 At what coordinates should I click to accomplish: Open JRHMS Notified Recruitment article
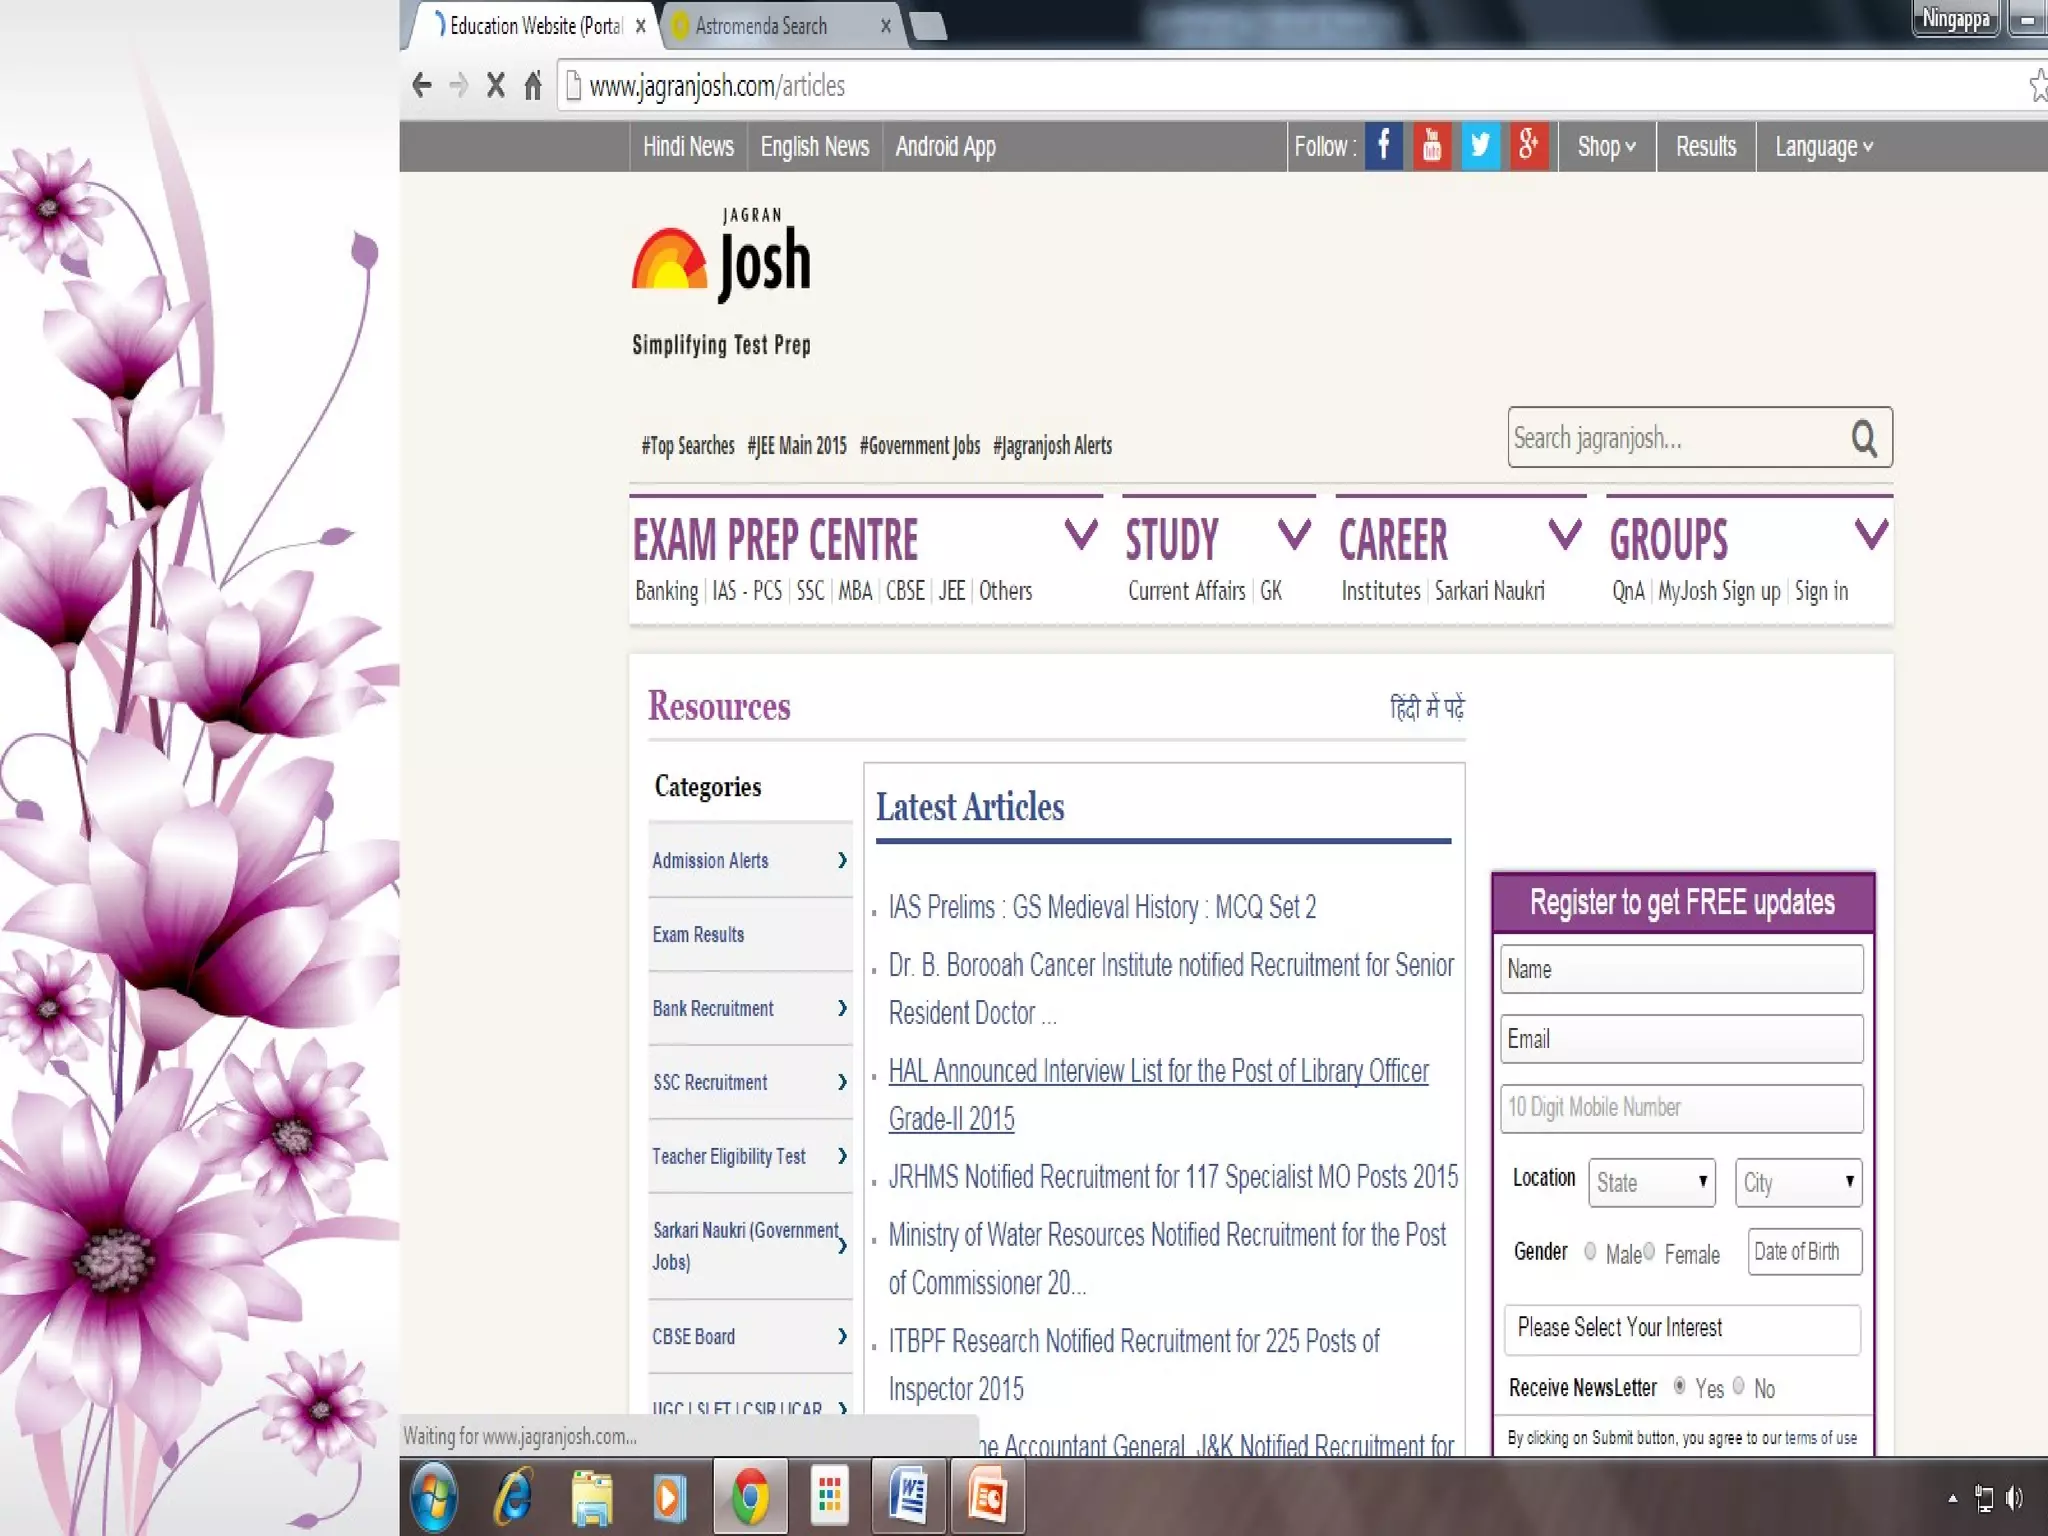tap(1173, 1177)
